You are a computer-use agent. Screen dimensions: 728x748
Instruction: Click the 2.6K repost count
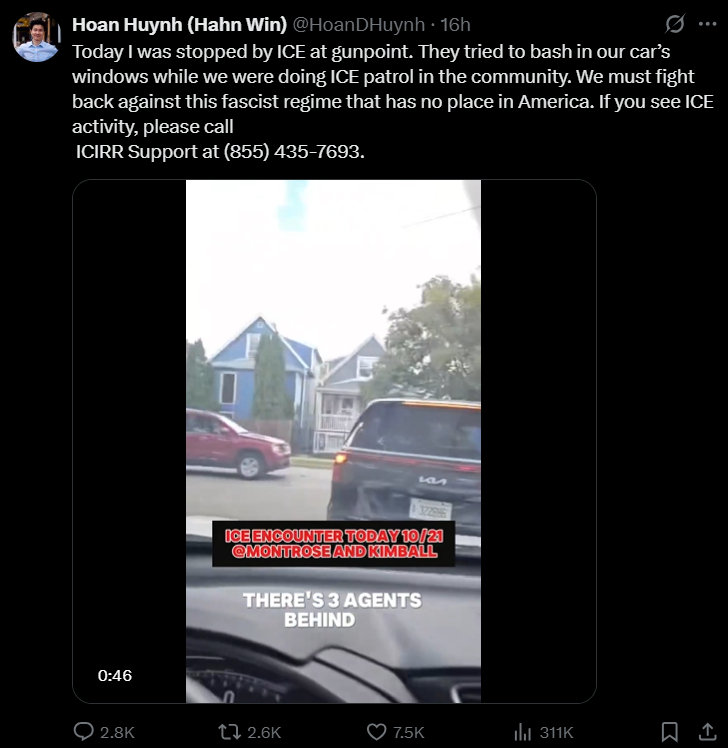[264, 732]
